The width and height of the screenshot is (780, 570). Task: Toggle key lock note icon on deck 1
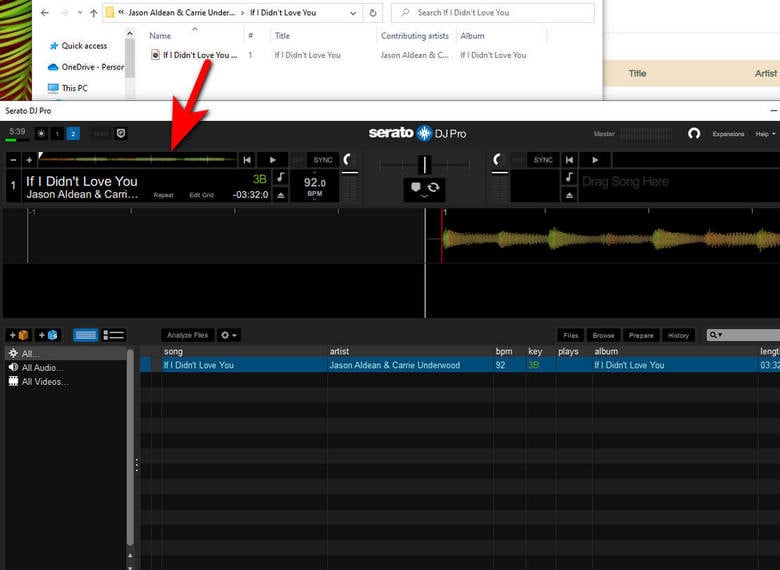(x=281, y=177)
